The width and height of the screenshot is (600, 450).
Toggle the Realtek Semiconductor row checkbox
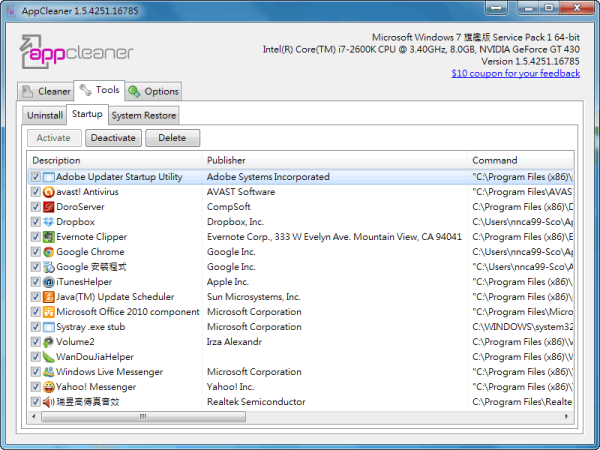pyautogui.click(x=36, y=402)
